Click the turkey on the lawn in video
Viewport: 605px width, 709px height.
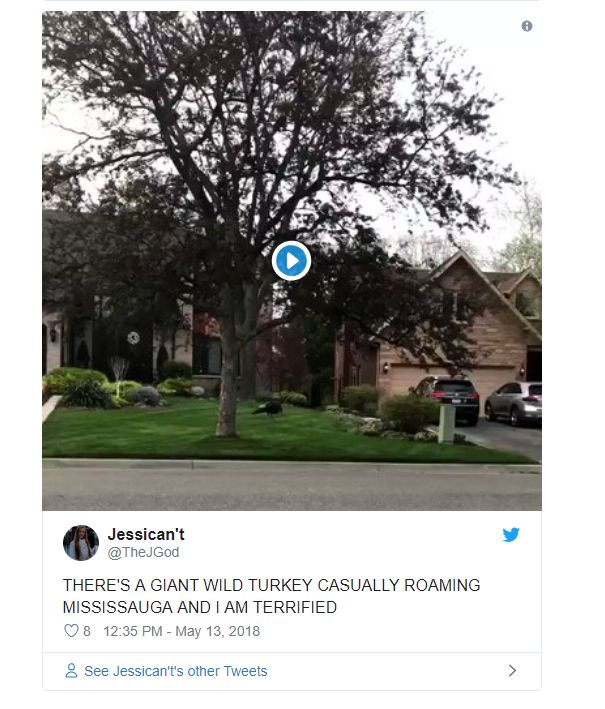pos(268,407)
